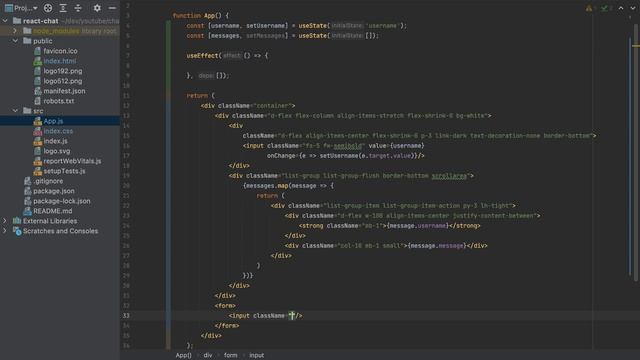Collapse the src folder chevron

15,111
